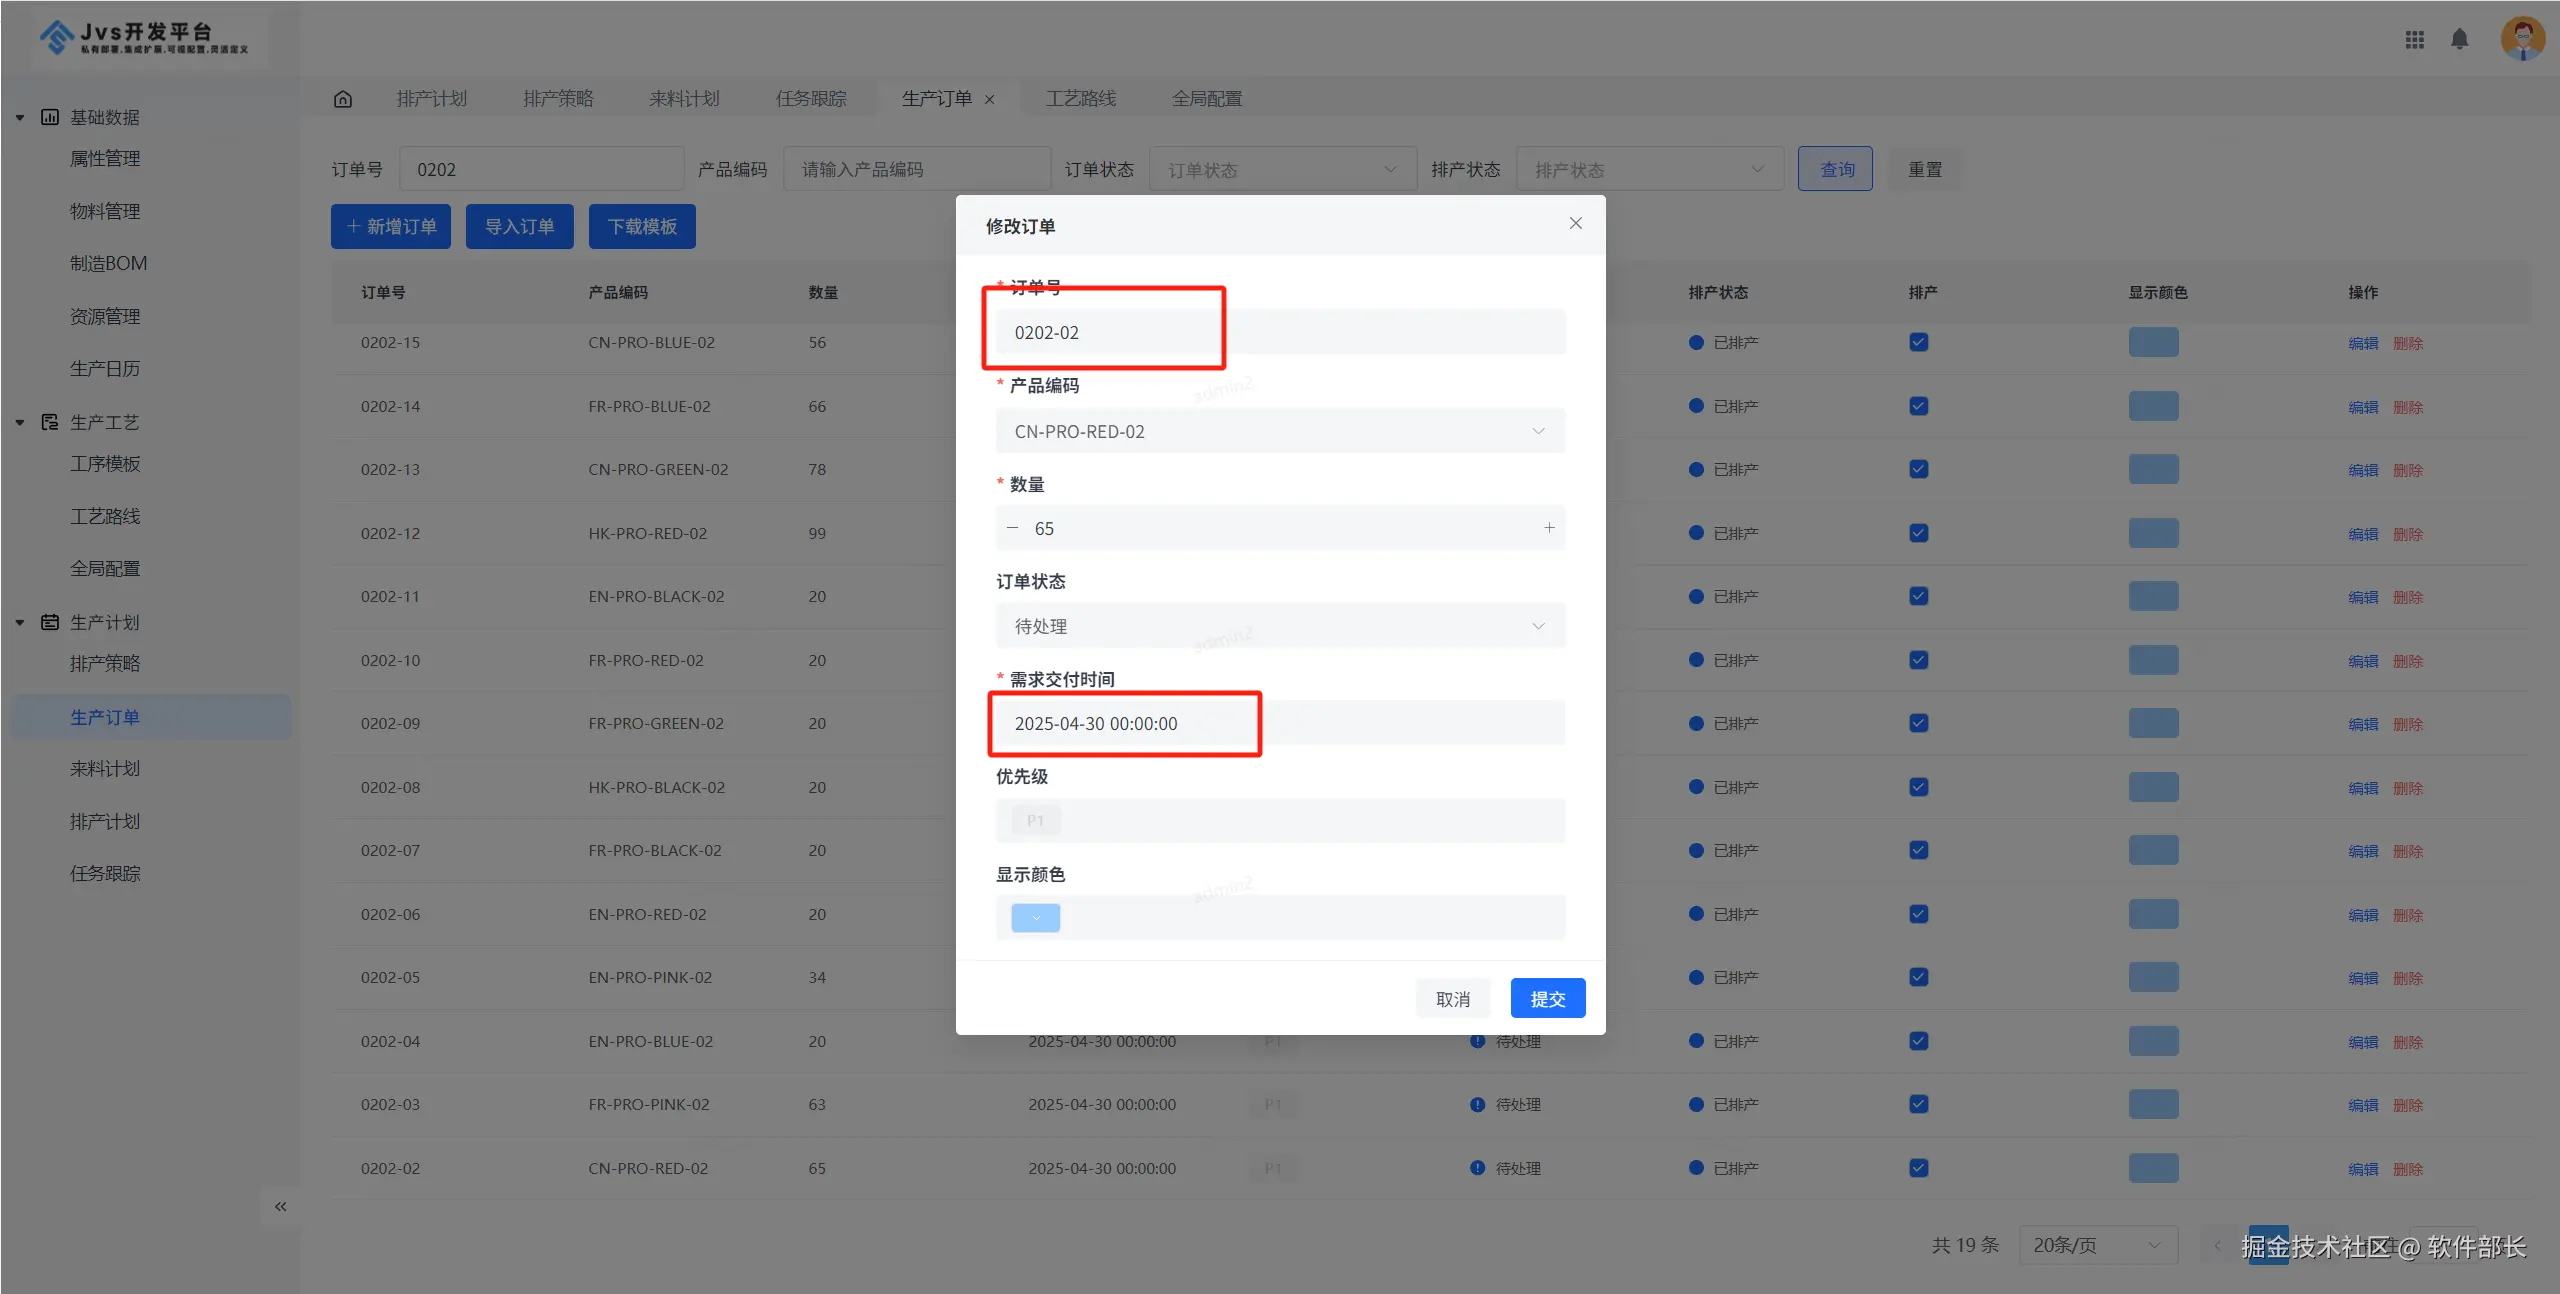Click minus icon to decrease 数量
The height and width of the screenshot is (1294, 2560).
pyautogui.click(x=1012, y=527)
